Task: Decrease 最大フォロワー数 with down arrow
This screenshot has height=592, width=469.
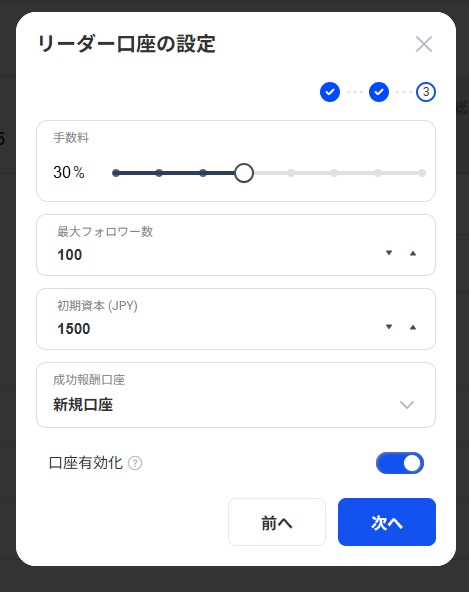Action: 389,253
